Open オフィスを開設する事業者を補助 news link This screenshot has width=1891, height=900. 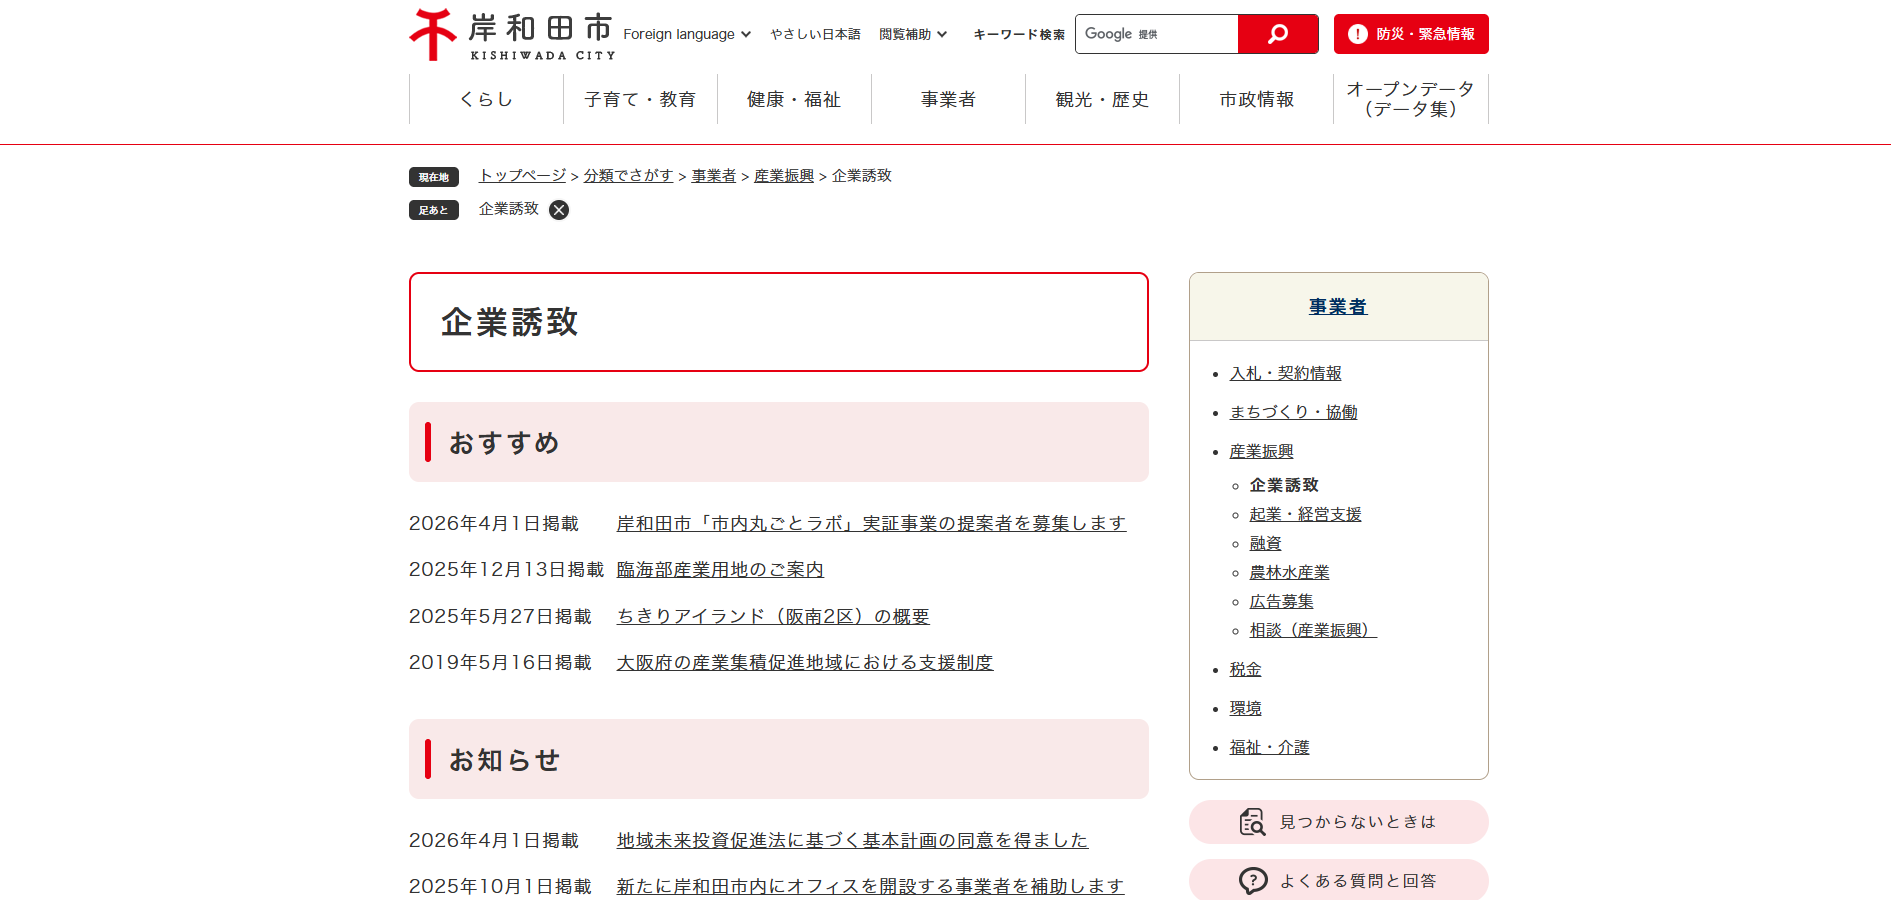tap(870, 886)
